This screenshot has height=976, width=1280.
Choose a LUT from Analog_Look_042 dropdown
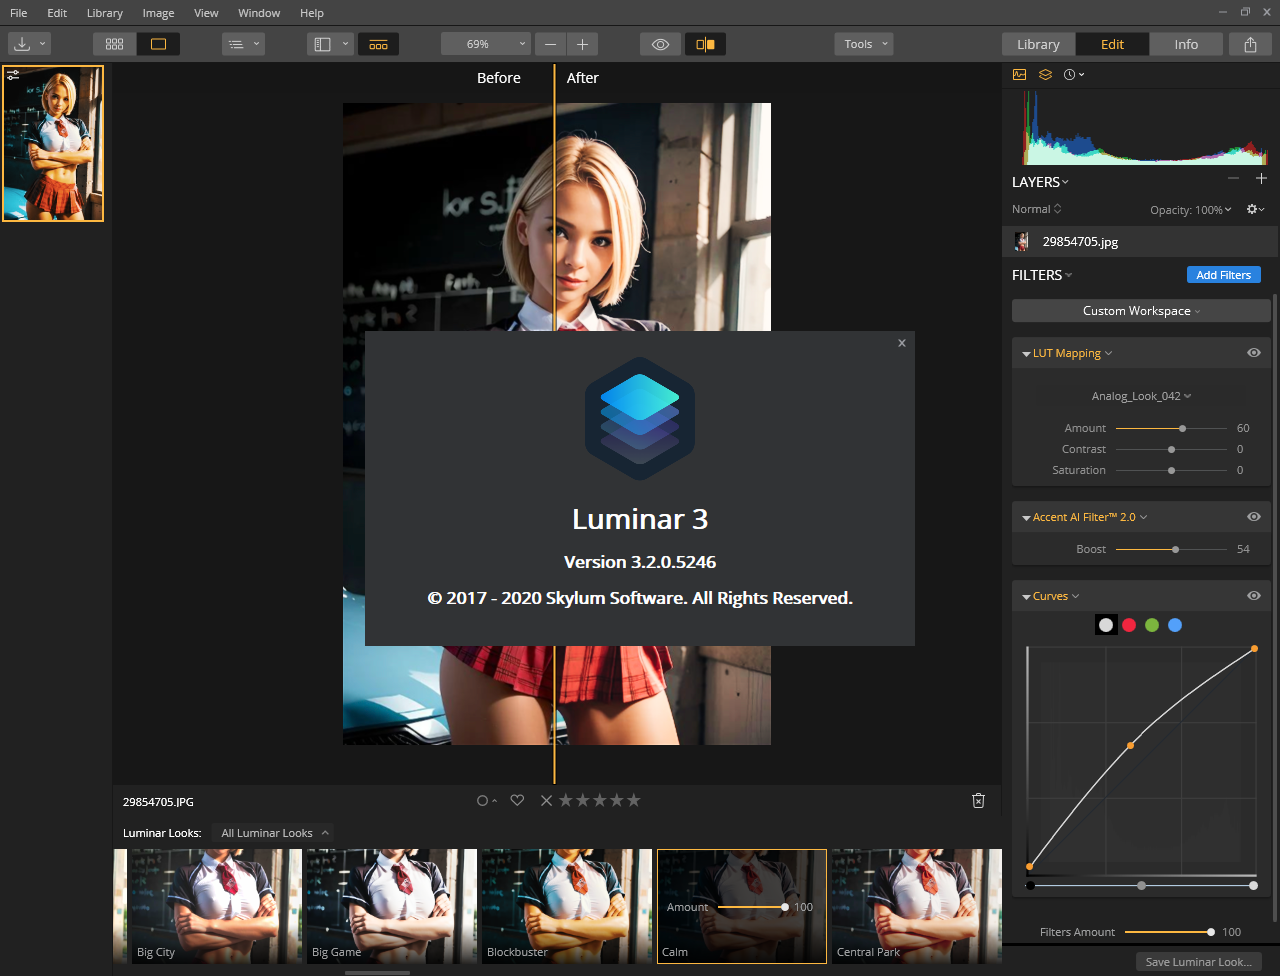tap(1141, 396)
